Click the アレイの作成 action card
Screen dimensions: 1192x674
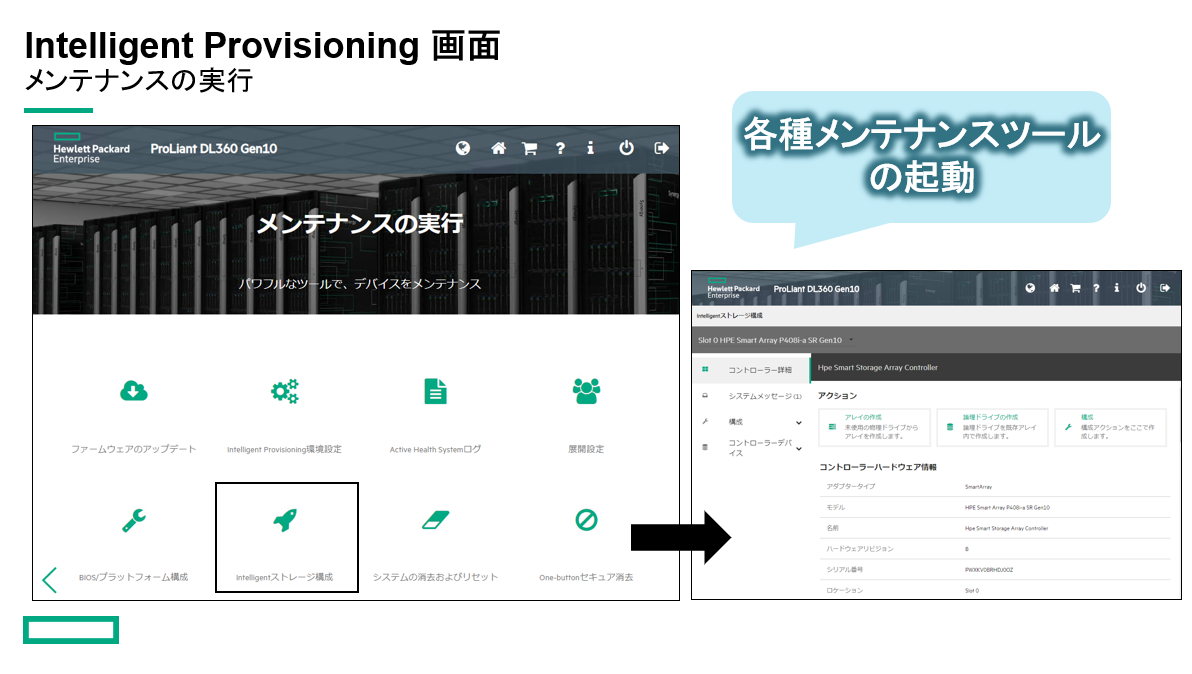coord(872,426)
